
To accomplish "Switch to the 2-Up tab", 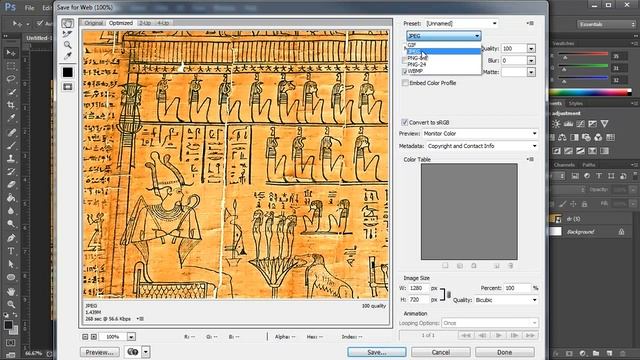I will (145, 23).
